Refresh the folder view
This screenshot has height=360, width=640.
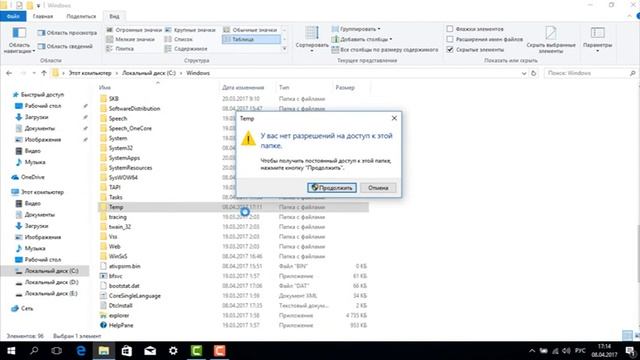[533, 73]
